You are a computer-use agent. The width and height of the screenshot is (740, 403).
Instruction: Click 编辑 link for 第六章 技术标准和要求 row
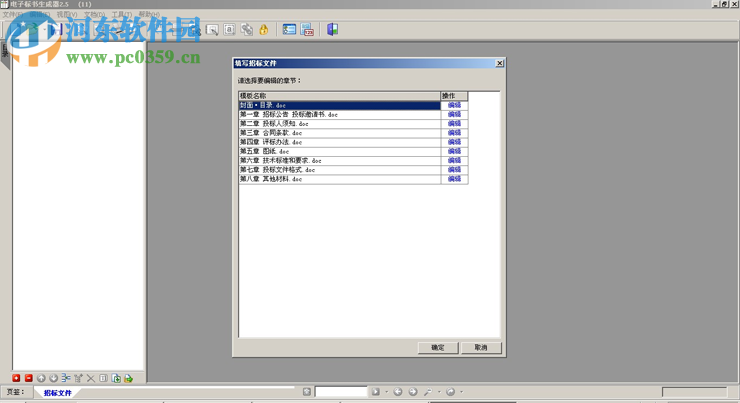coord(454,160)
